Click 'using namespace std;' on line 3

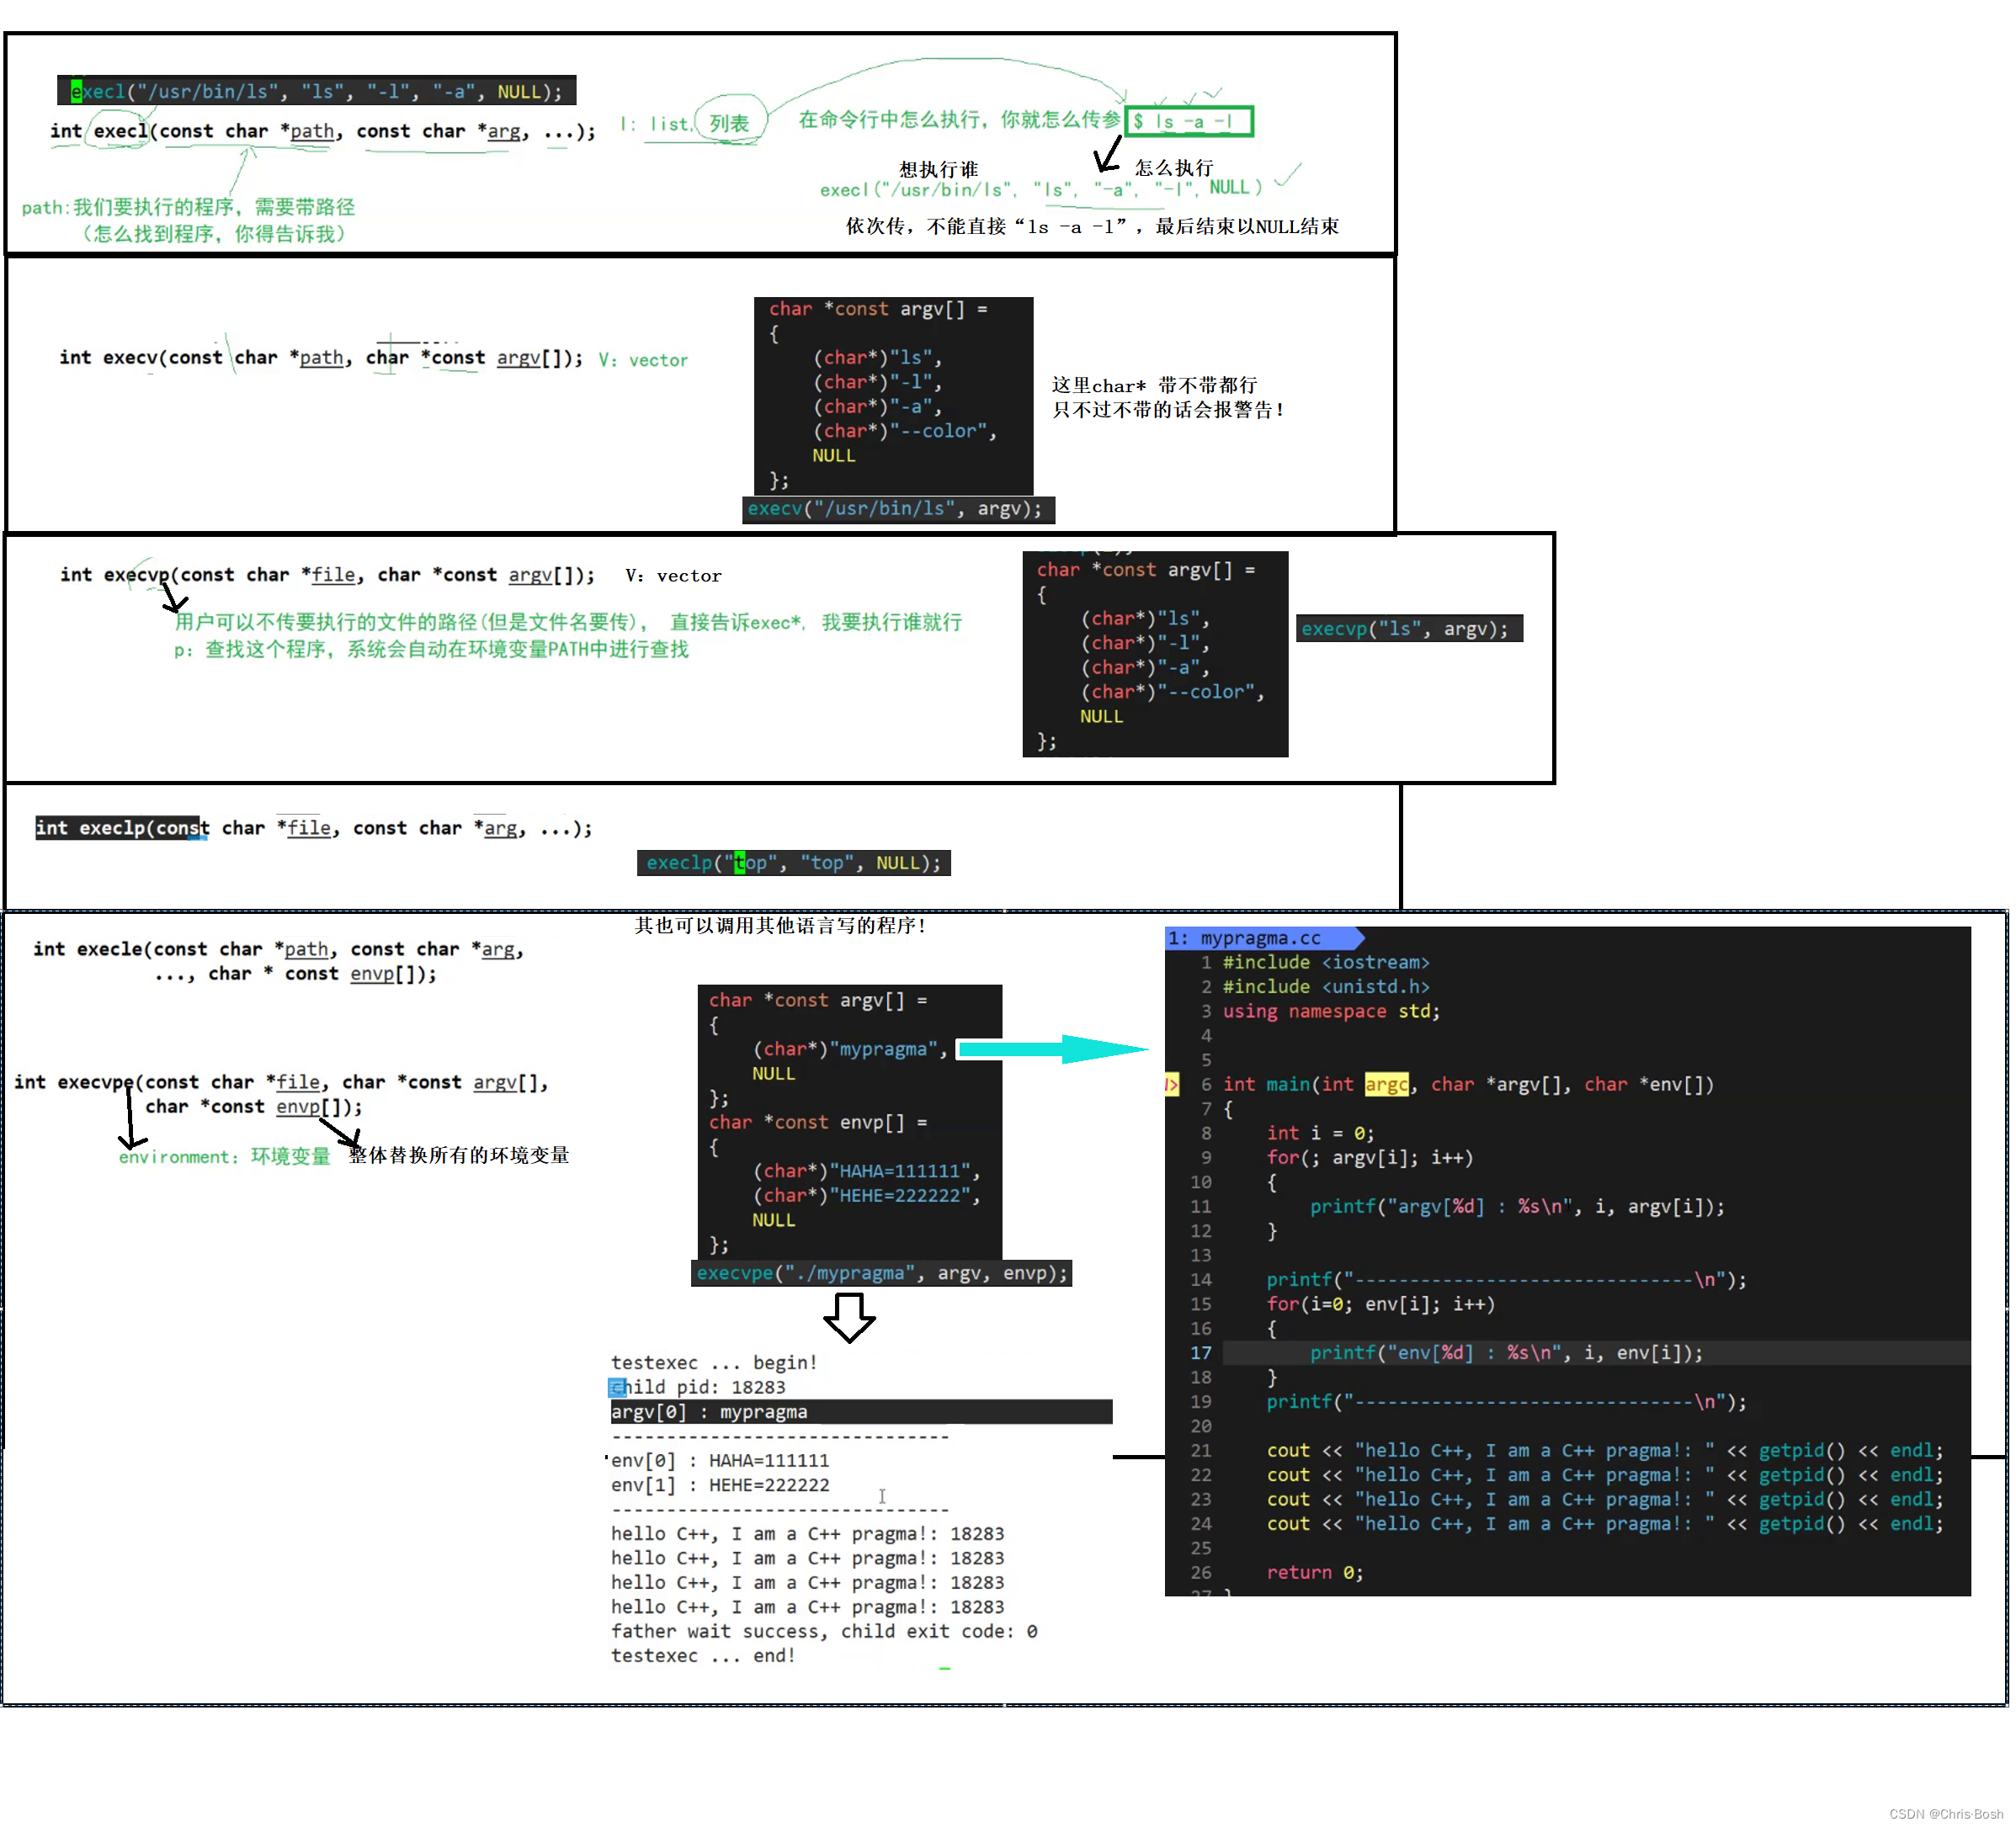click(1331, 1011)
